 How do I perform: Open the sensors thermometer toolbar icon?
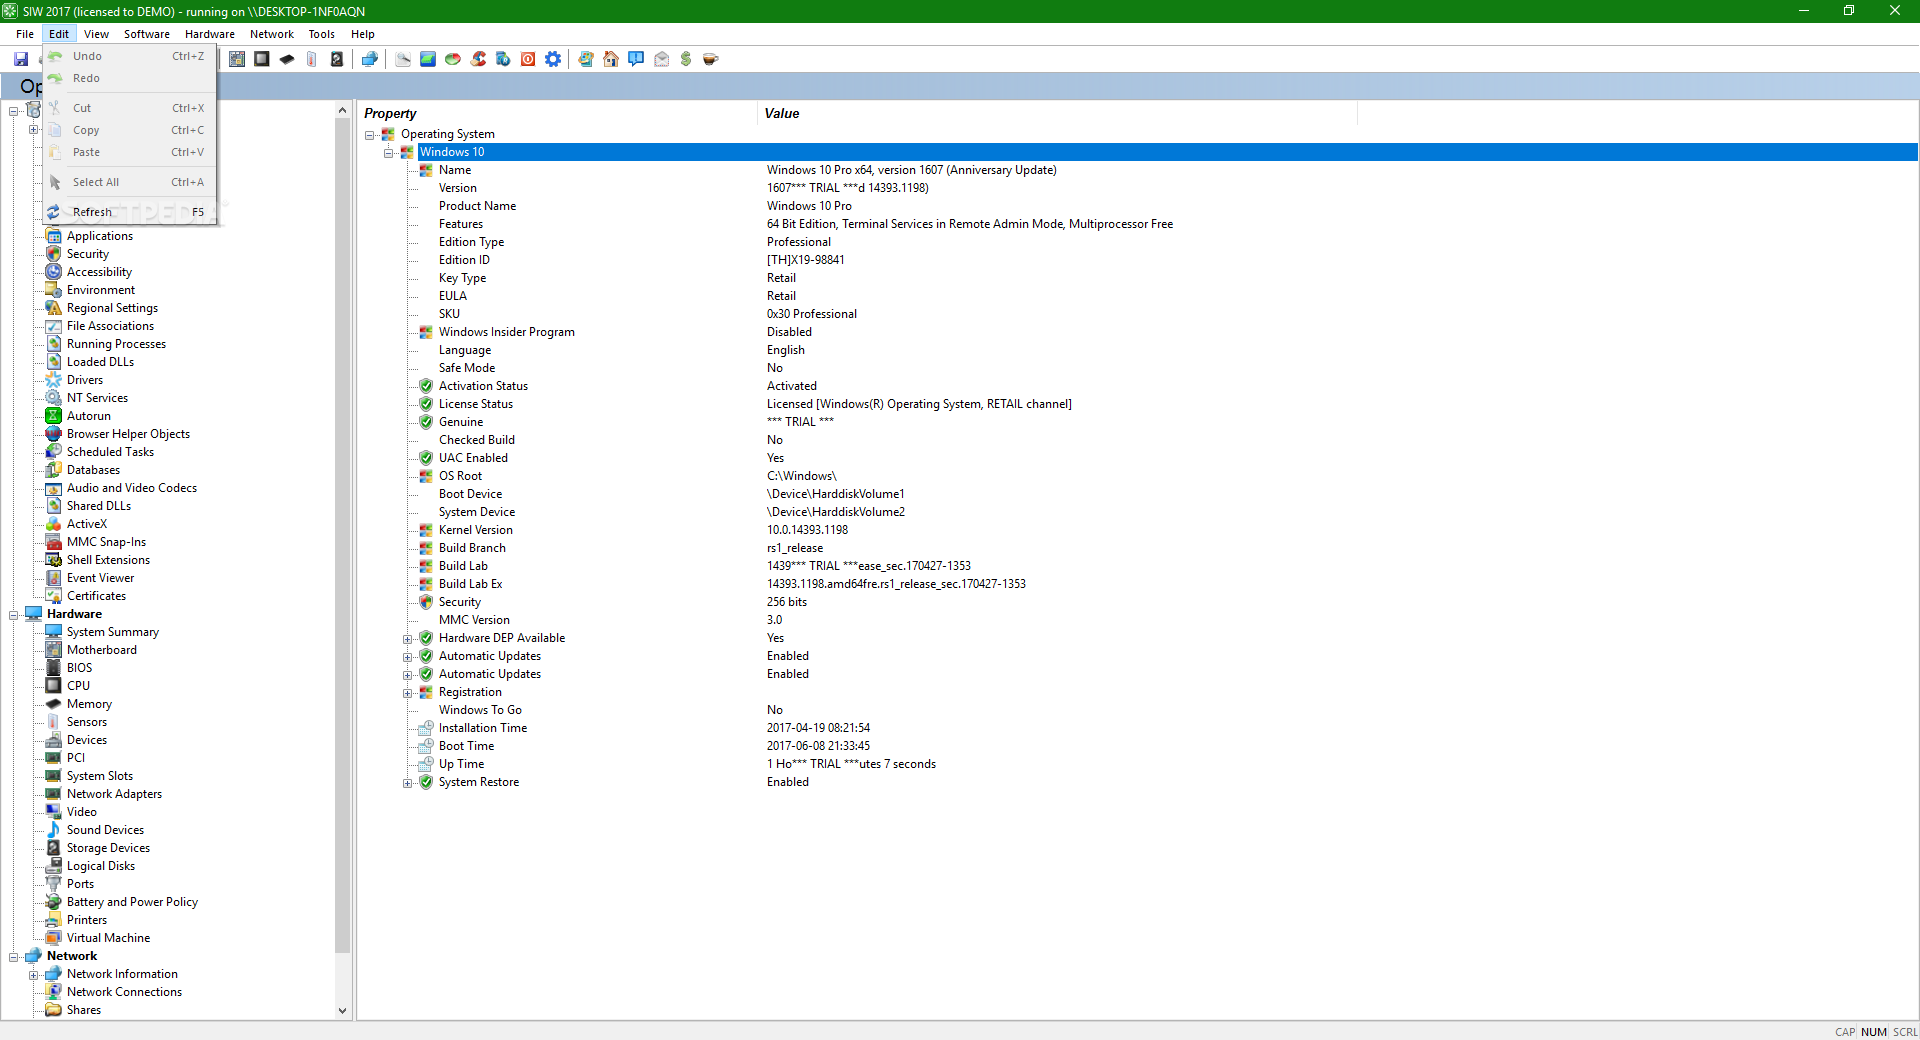click(x=312, y=59)
